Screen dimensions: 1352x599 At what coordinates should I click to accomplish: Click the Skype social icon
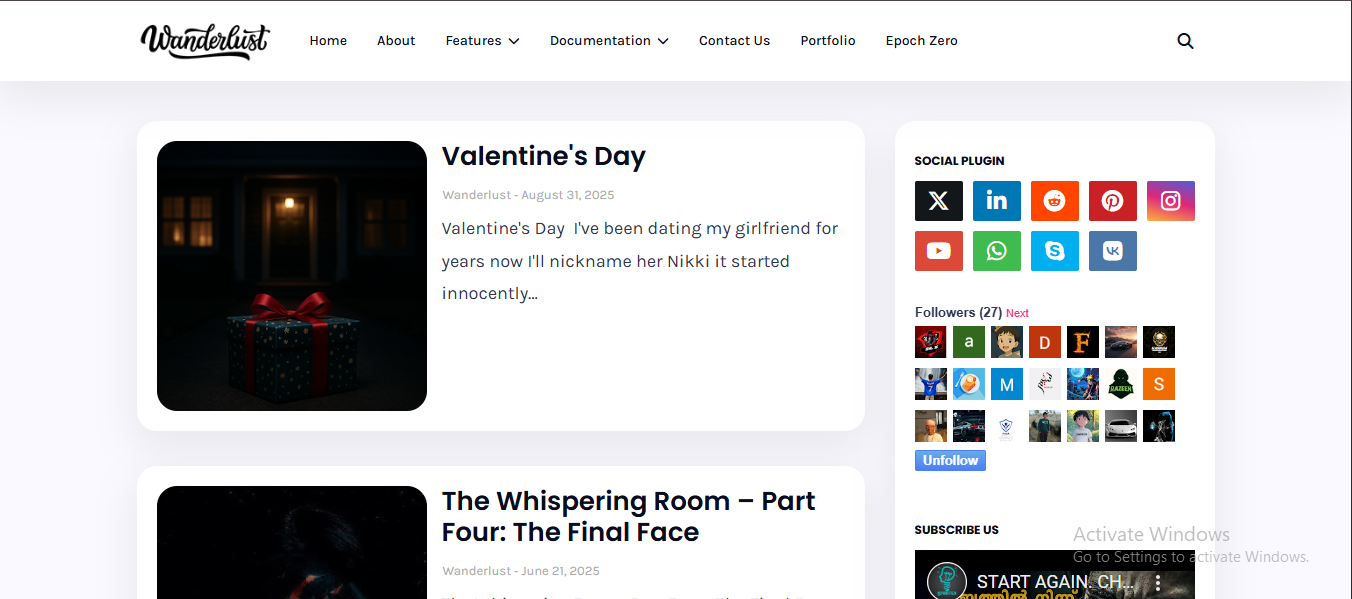[1054, 251]
